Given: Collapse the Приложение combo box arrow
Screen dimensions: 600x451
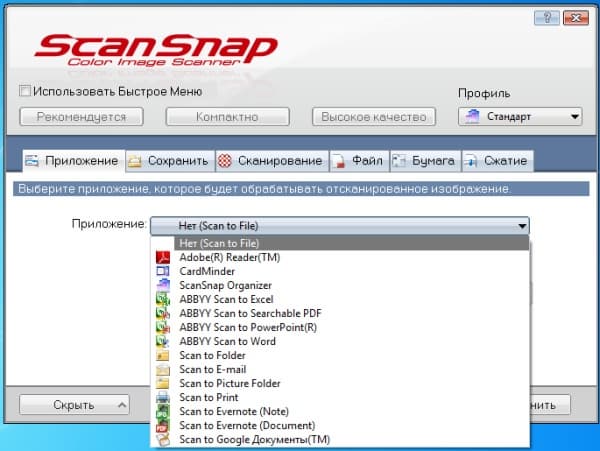Looking at the screenshot, I should point(522,226).
